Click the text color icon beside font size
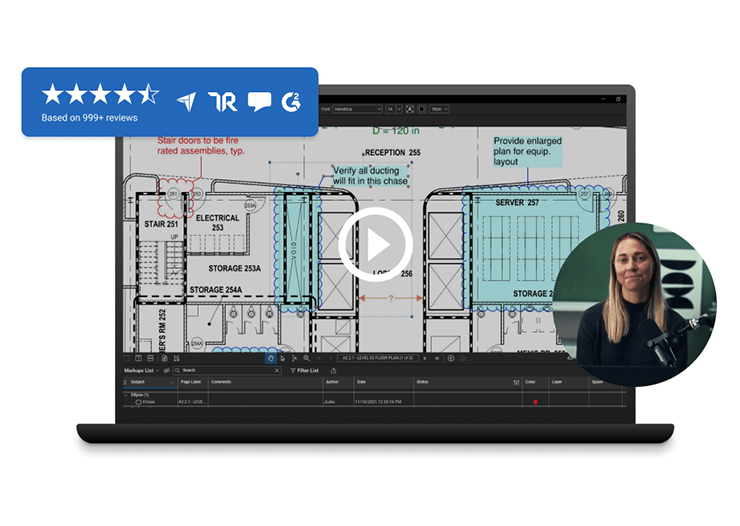 click(x=411, y=108)
